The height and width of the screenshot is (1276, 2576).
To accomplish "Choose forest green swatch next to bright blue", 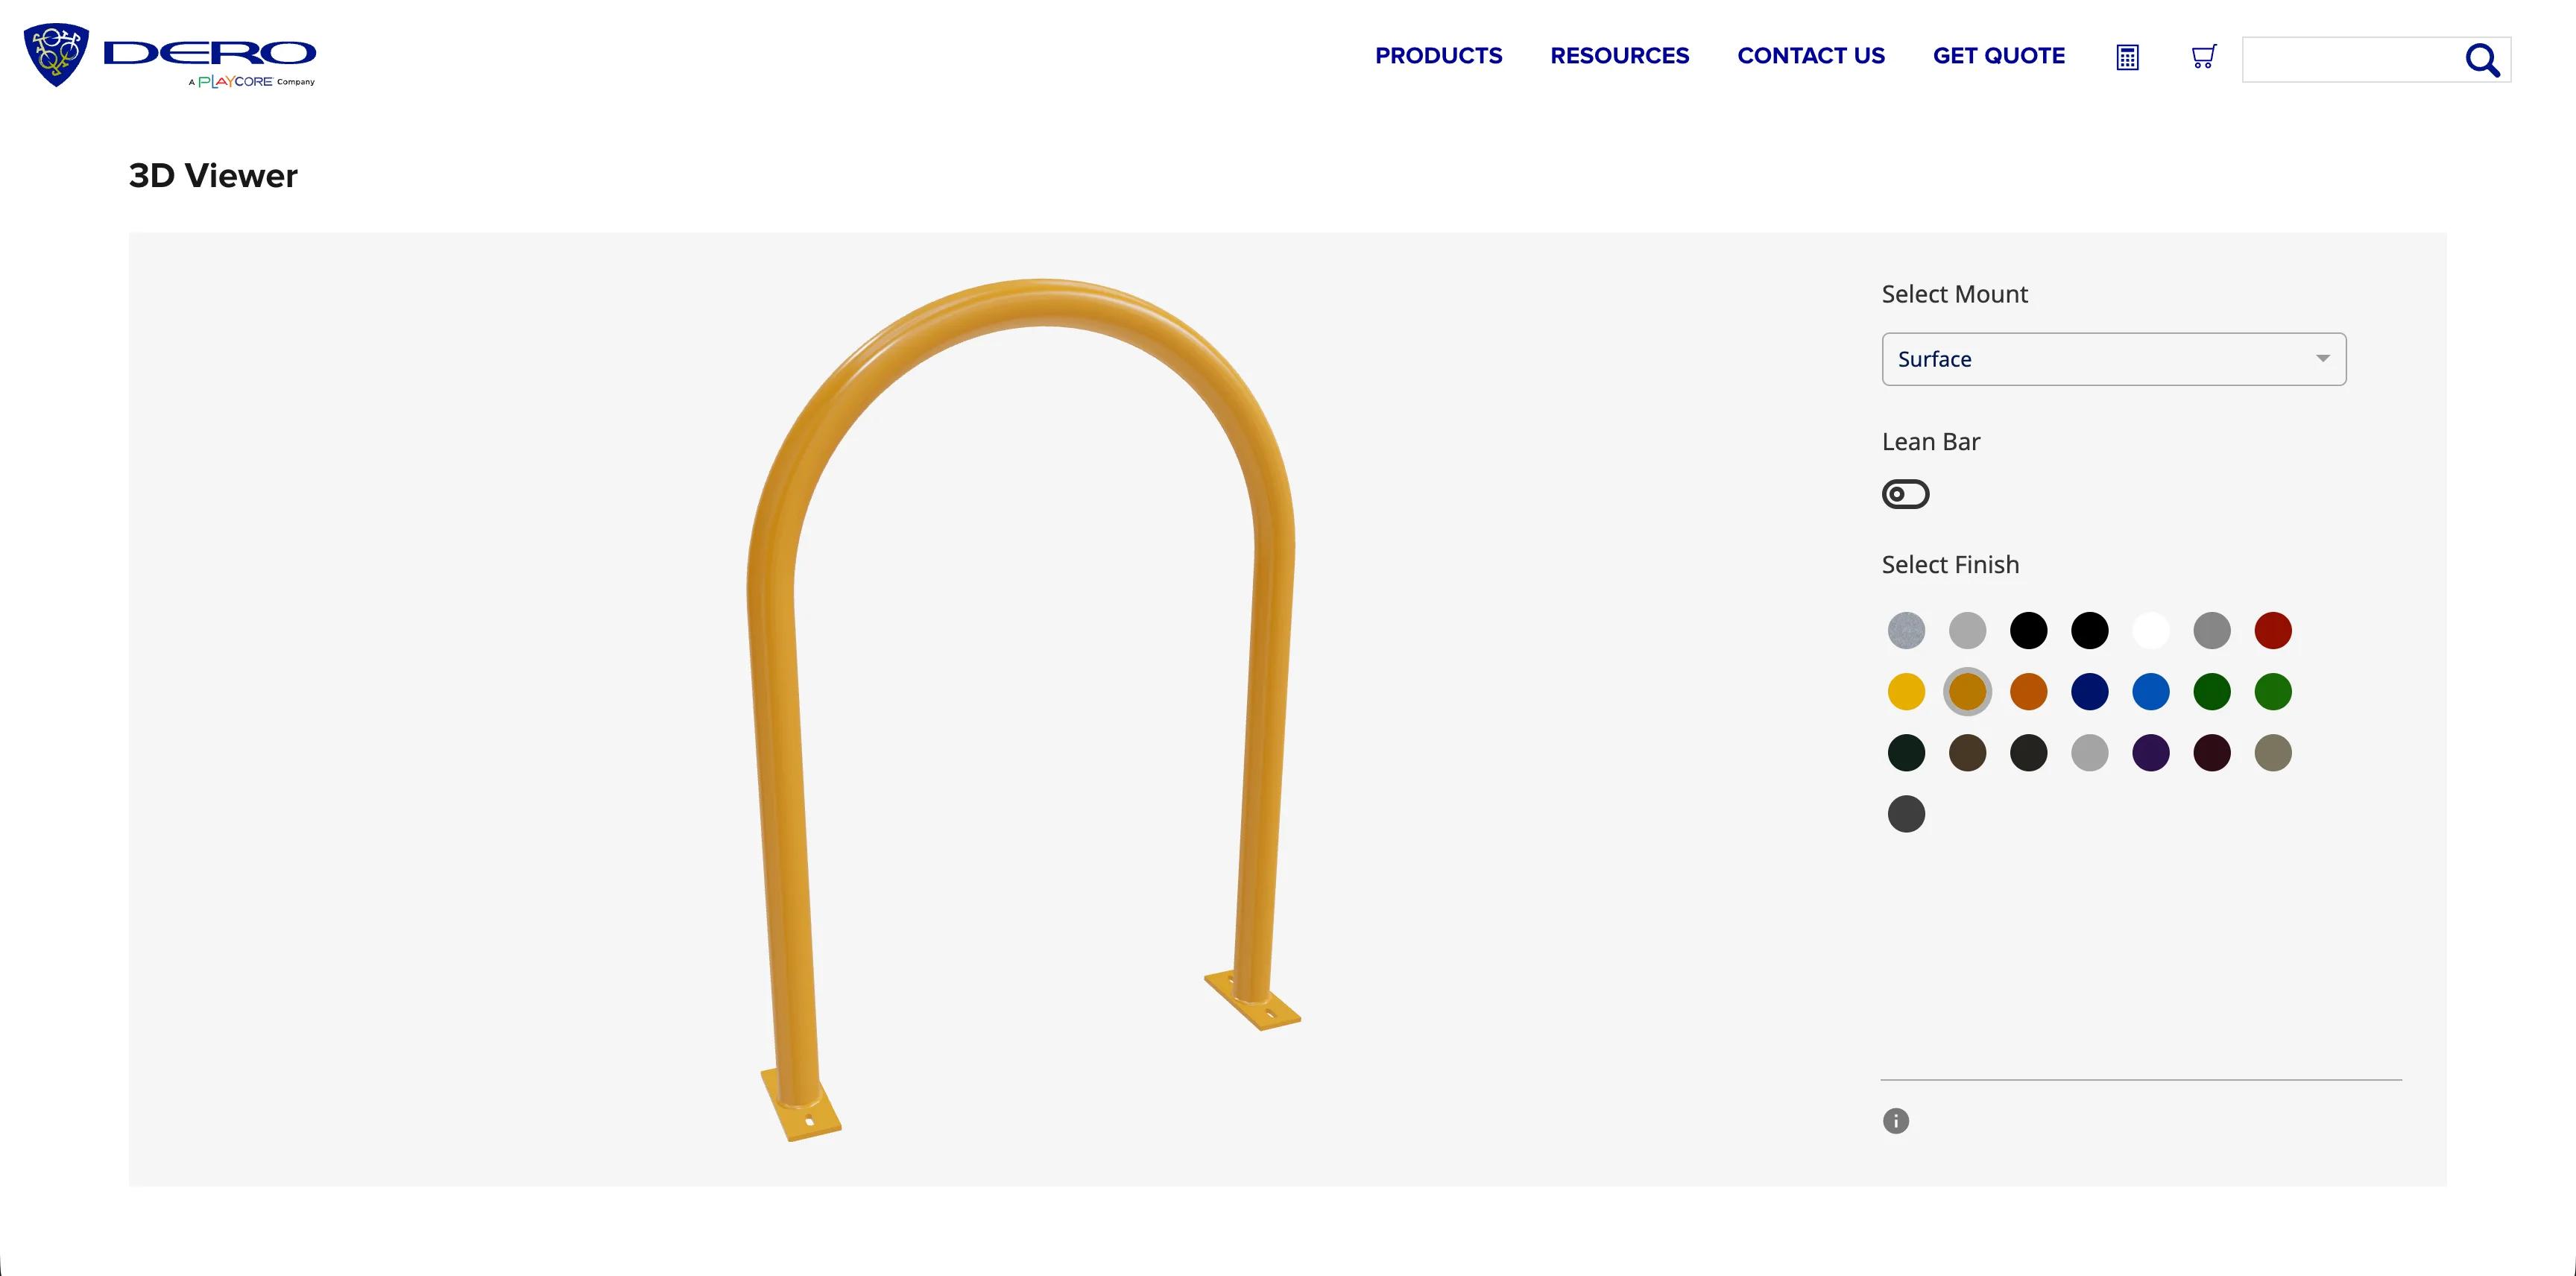I will point(2212,692).
